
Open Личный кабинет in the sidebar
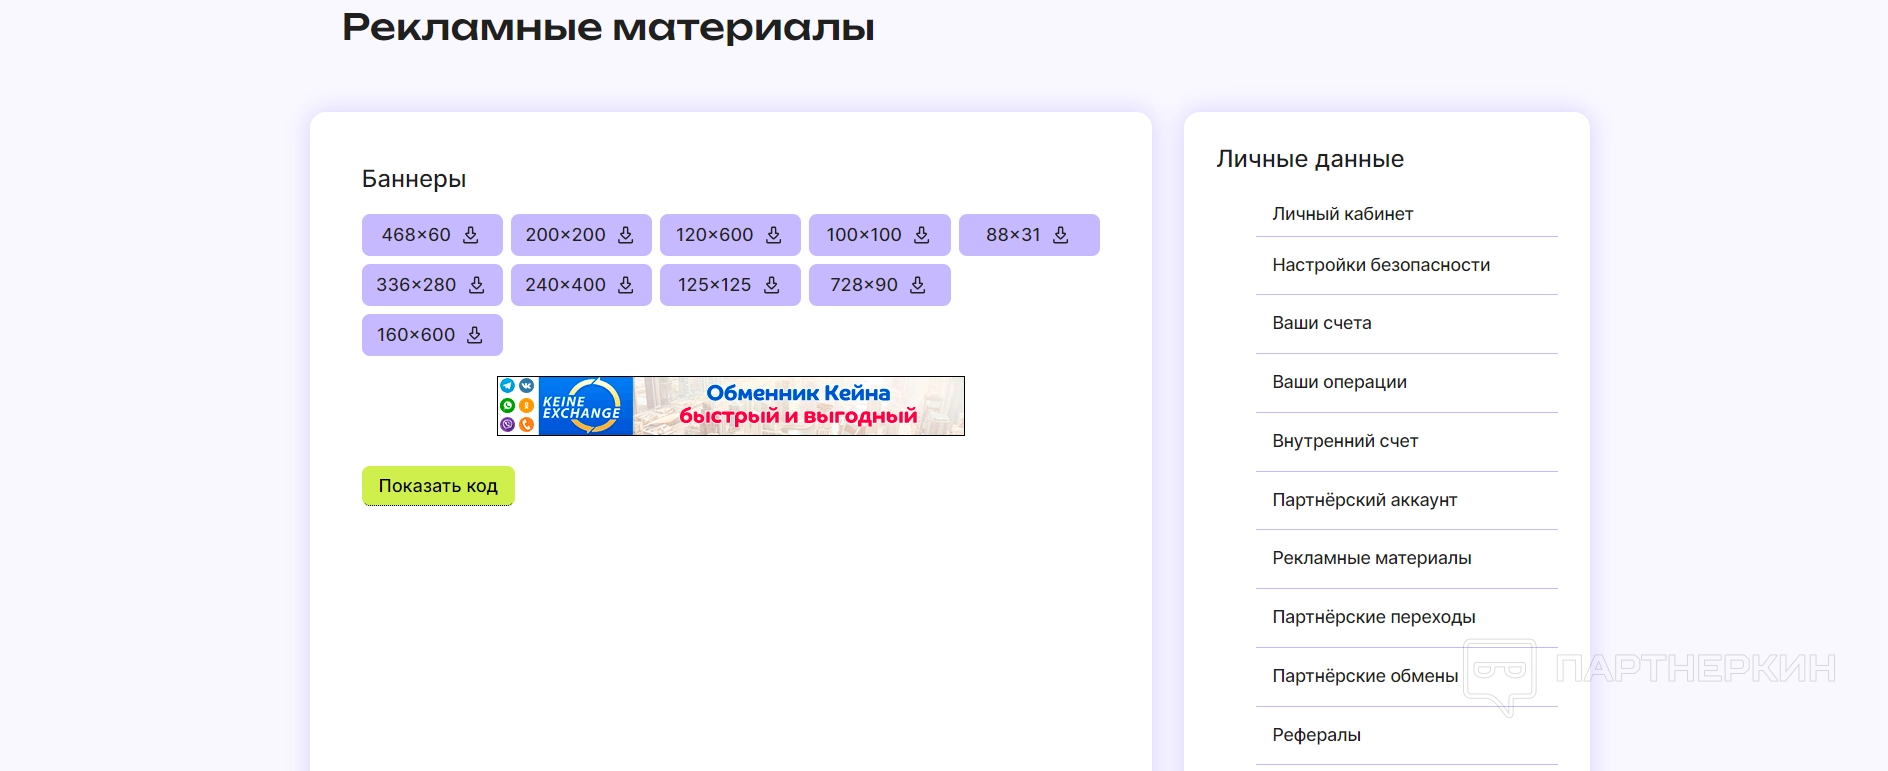(x=1343, y=214)
